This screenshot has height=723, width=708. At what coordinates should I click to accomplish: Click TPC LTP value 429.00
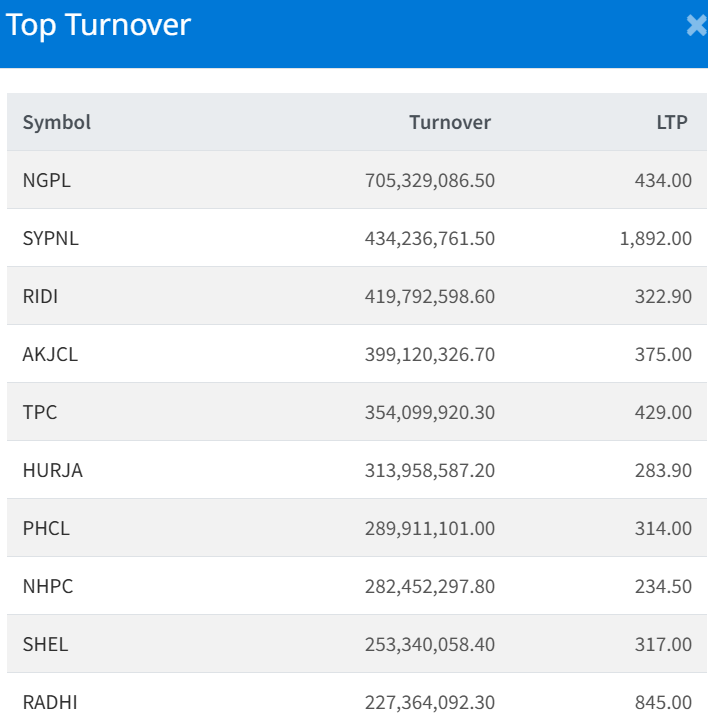point(663,412)
